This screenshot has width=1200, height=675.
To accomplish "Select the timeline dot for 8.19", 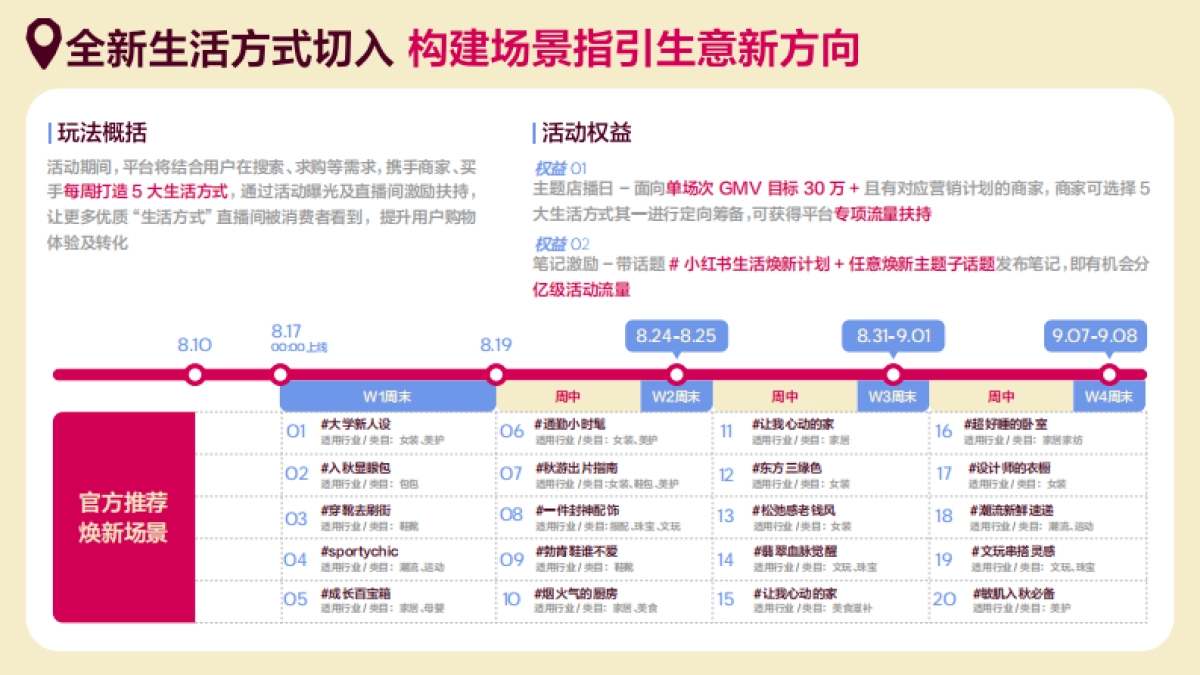I will coord(497,376).
